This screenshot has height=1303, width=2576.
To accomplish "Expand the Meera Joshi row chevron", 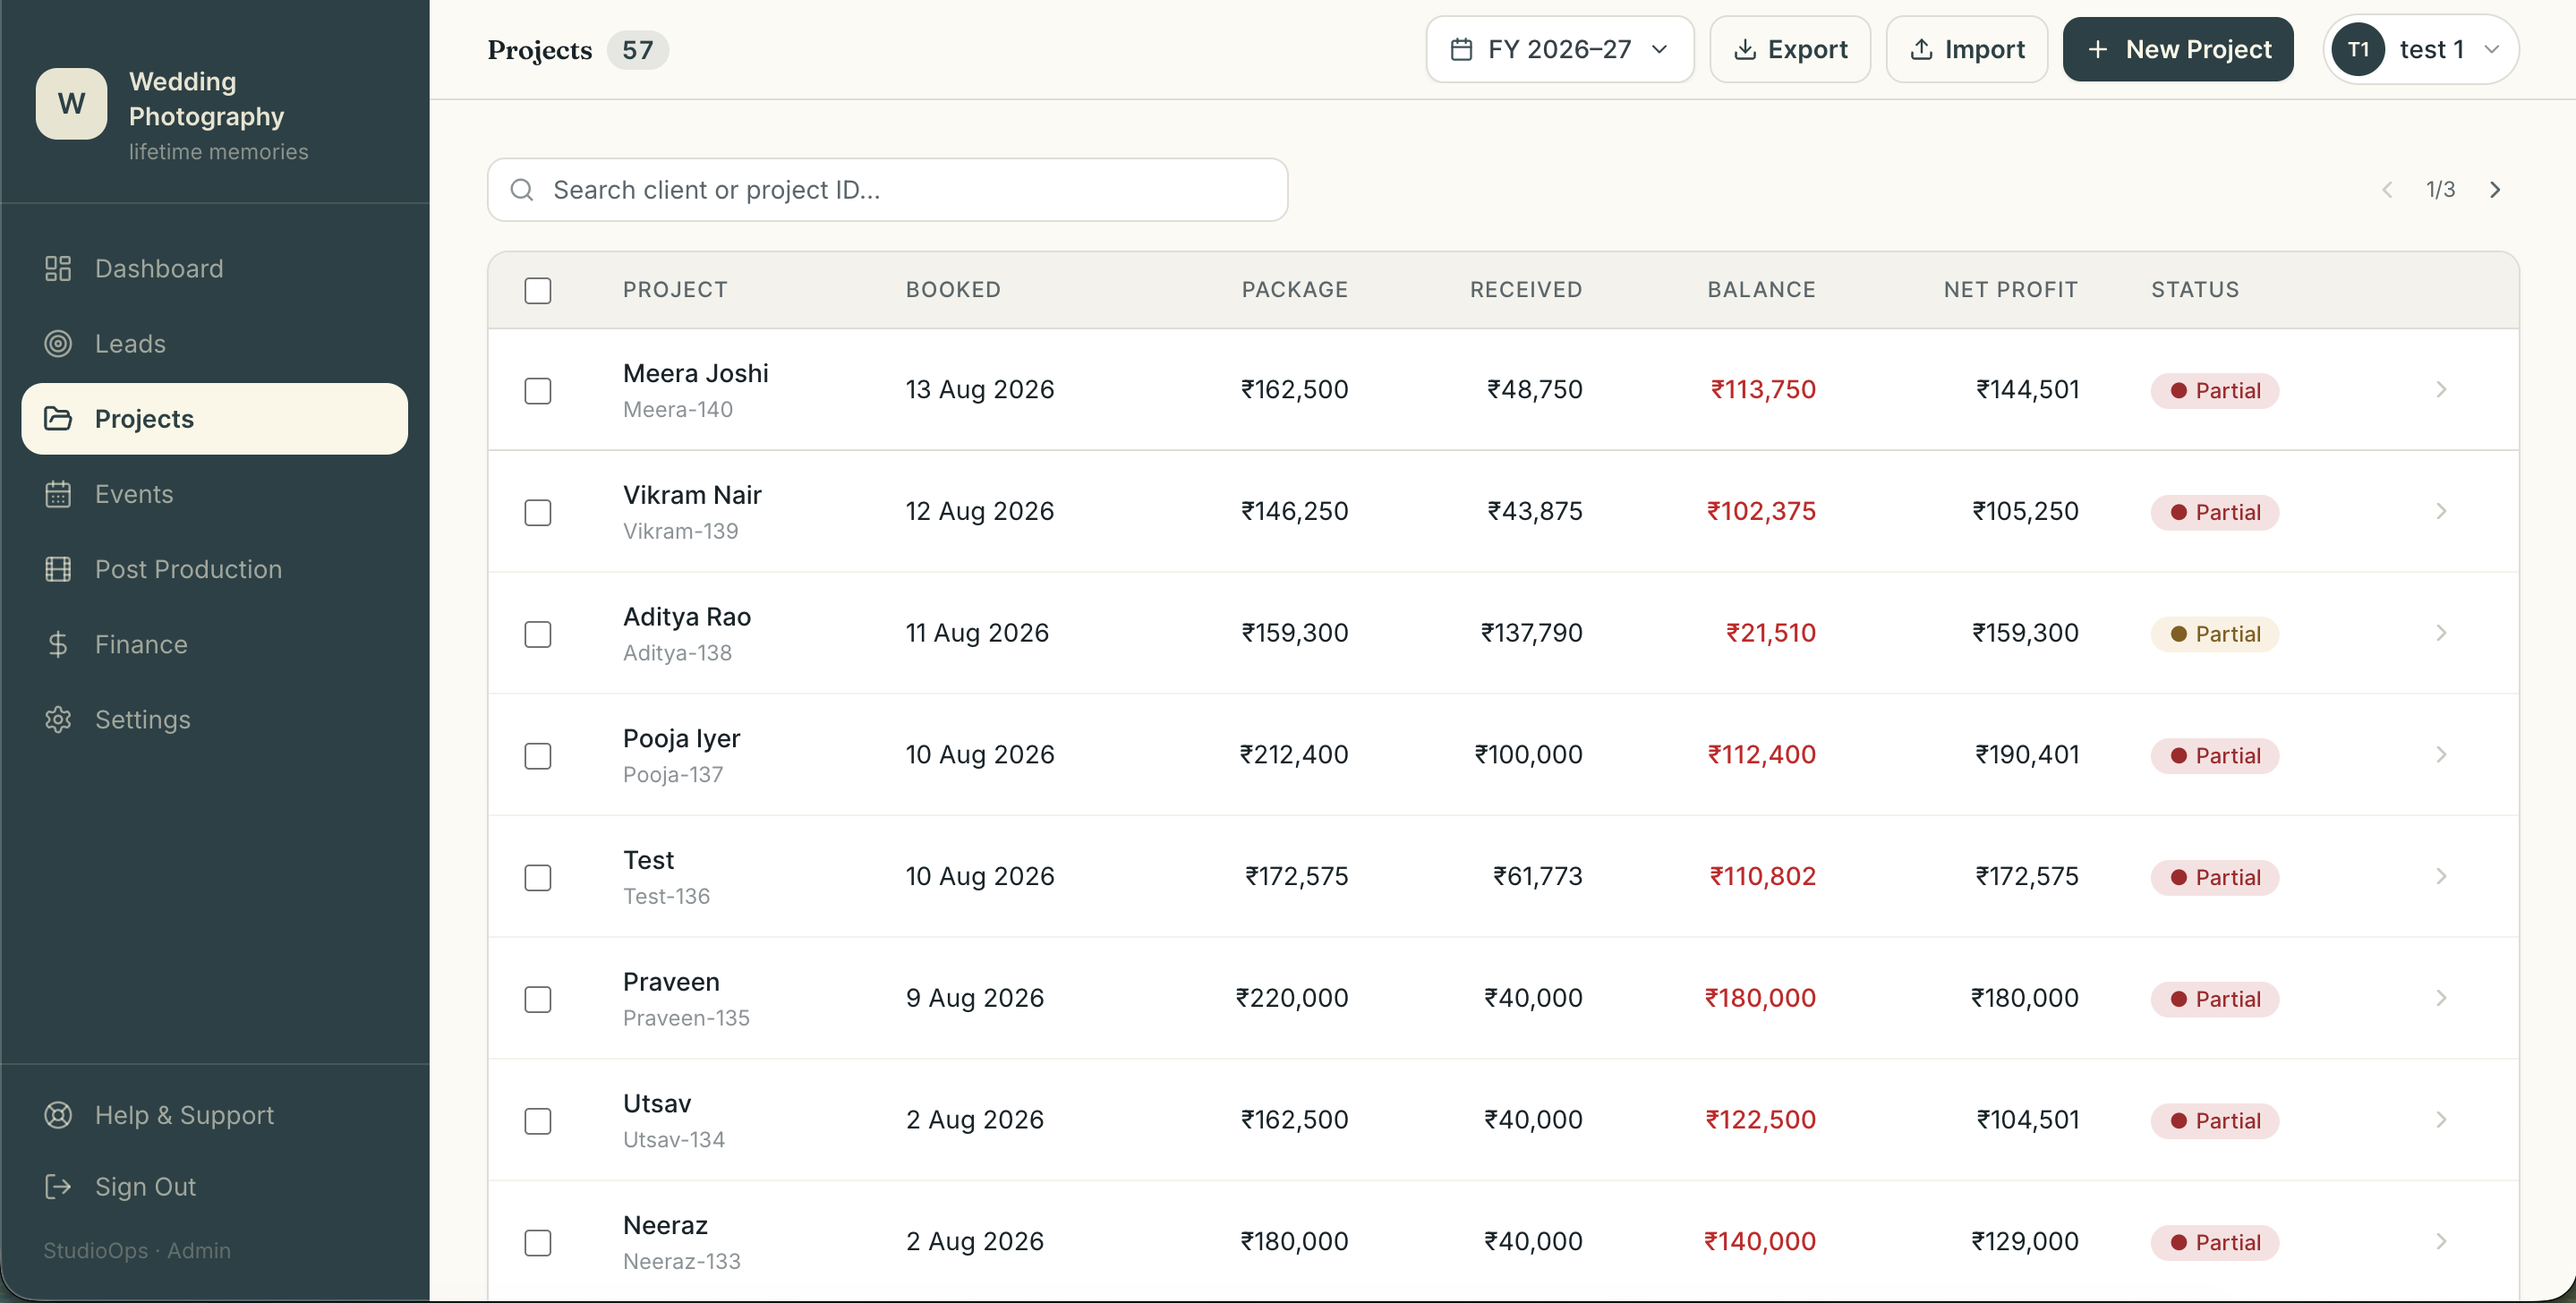I will point(2441,389).
